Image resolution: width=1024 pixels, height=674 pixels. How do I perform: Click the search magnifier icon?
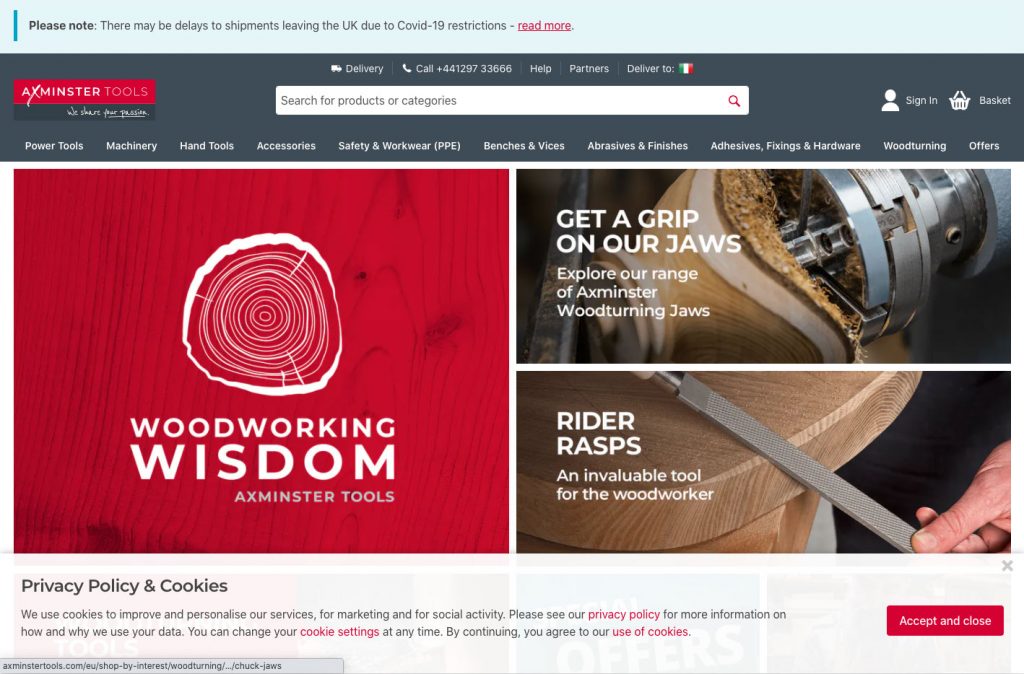coord(734,101)
